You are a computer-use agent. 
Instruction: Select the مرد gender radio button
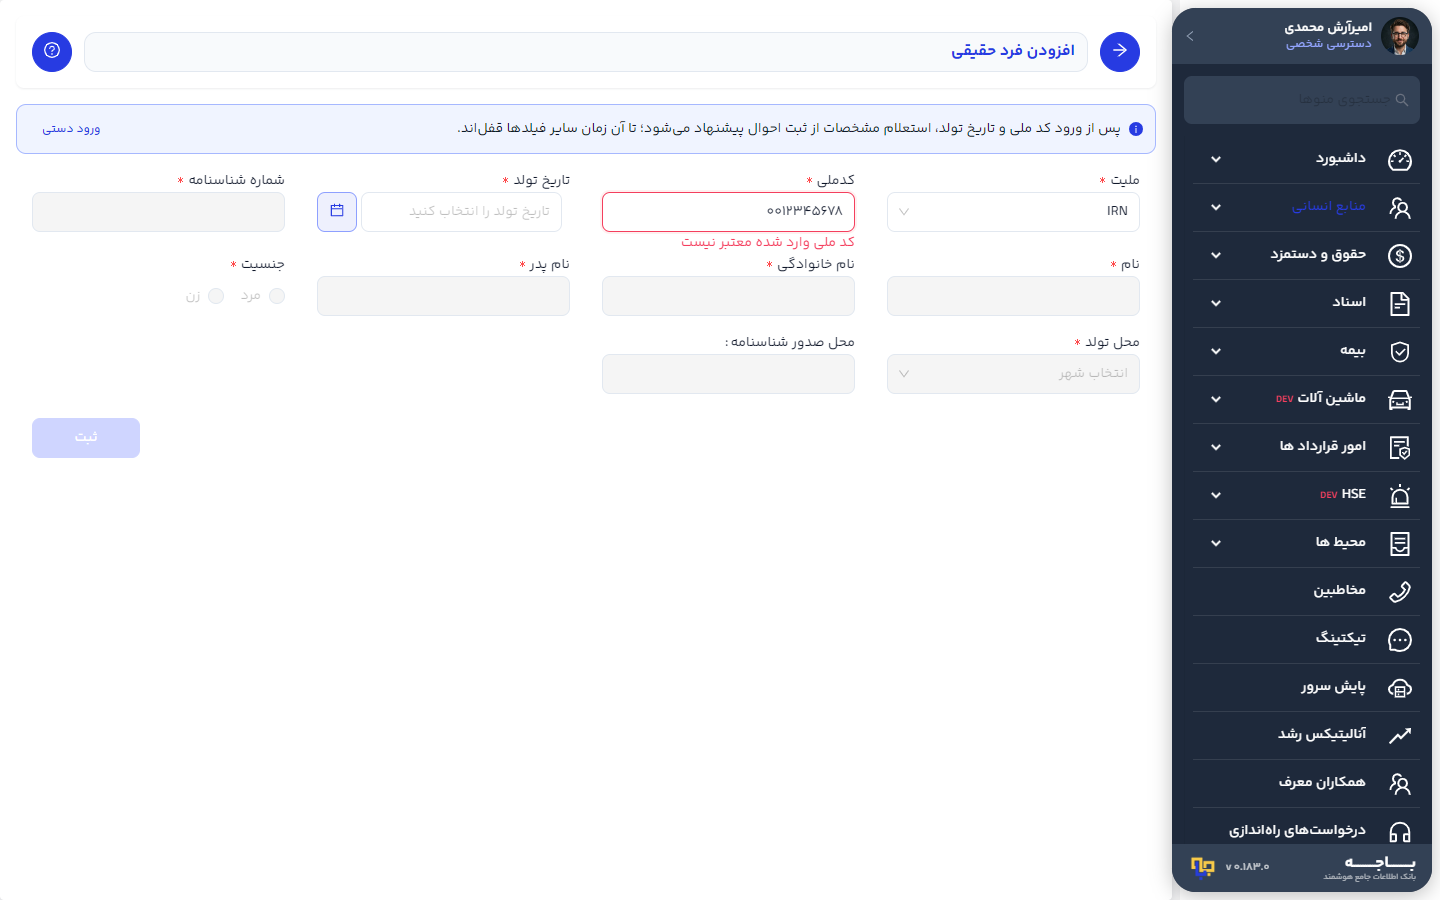(277, 296)
